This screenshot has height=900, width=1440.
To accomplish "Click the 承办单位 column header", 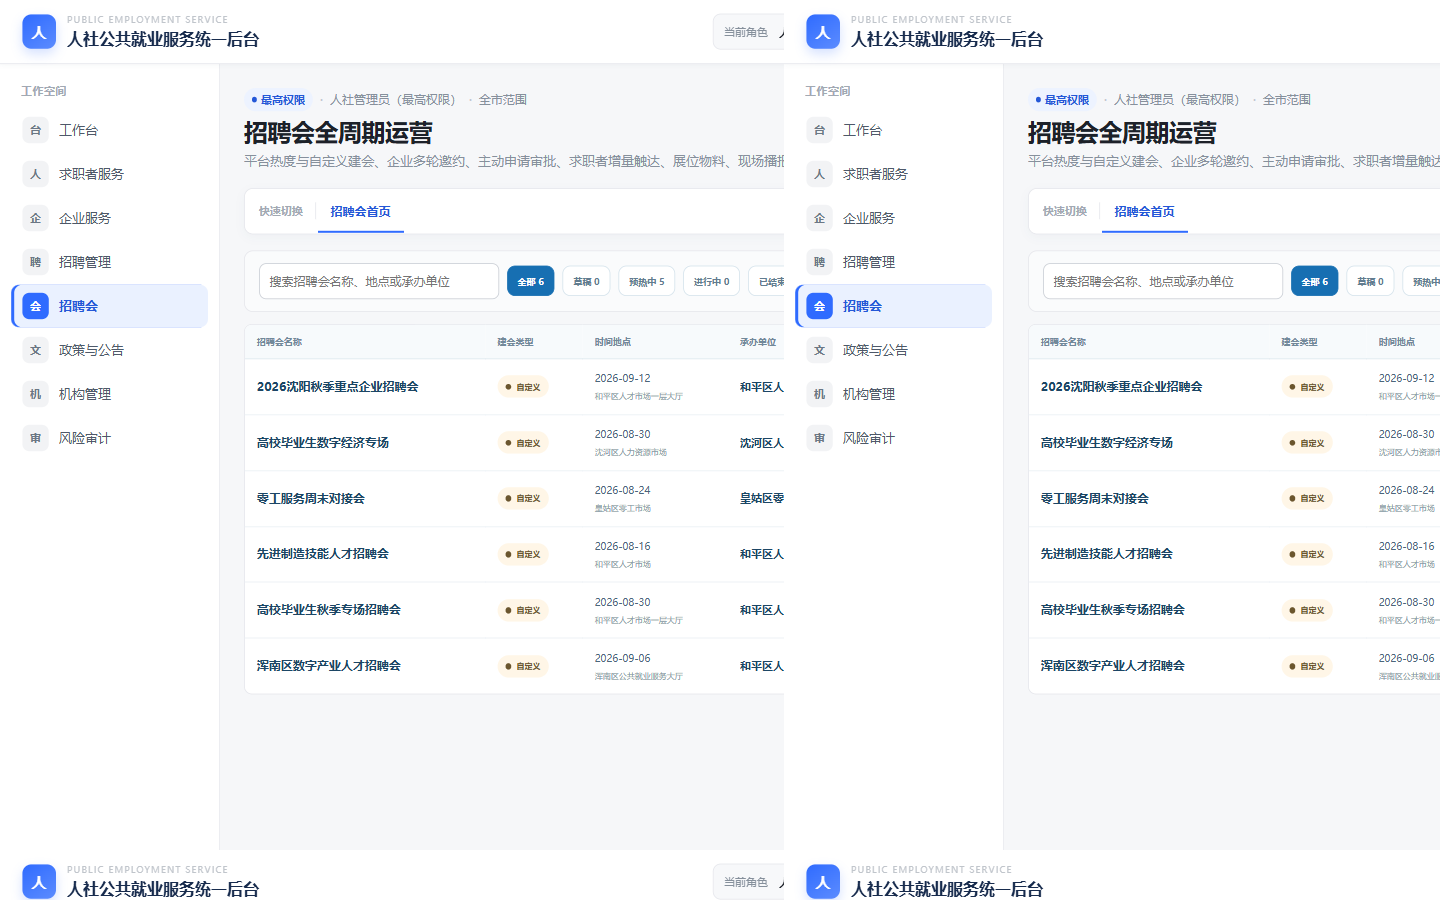I will (758, 342).
